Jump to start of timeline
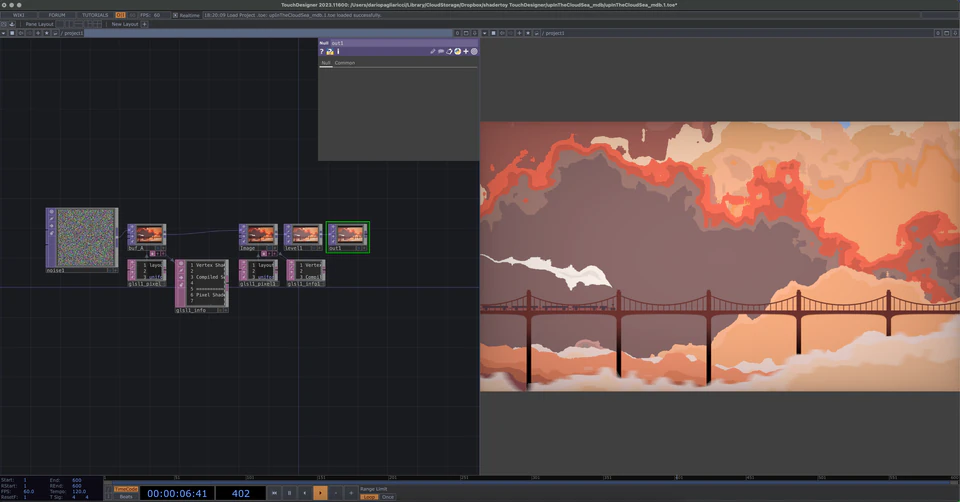Image resolution: width=960 pixels, height=502 pixels. point(274,493)
